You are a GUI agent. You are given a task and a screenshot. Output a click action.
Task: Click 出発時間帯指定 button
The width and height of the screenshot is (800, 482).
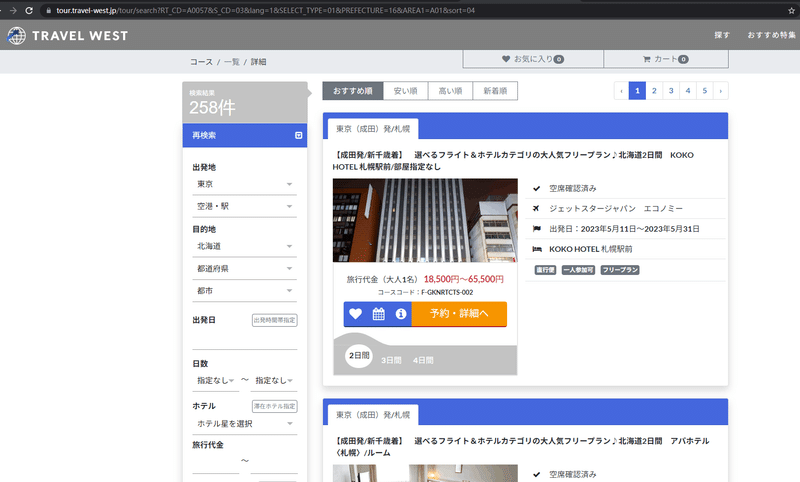[274, 320]
